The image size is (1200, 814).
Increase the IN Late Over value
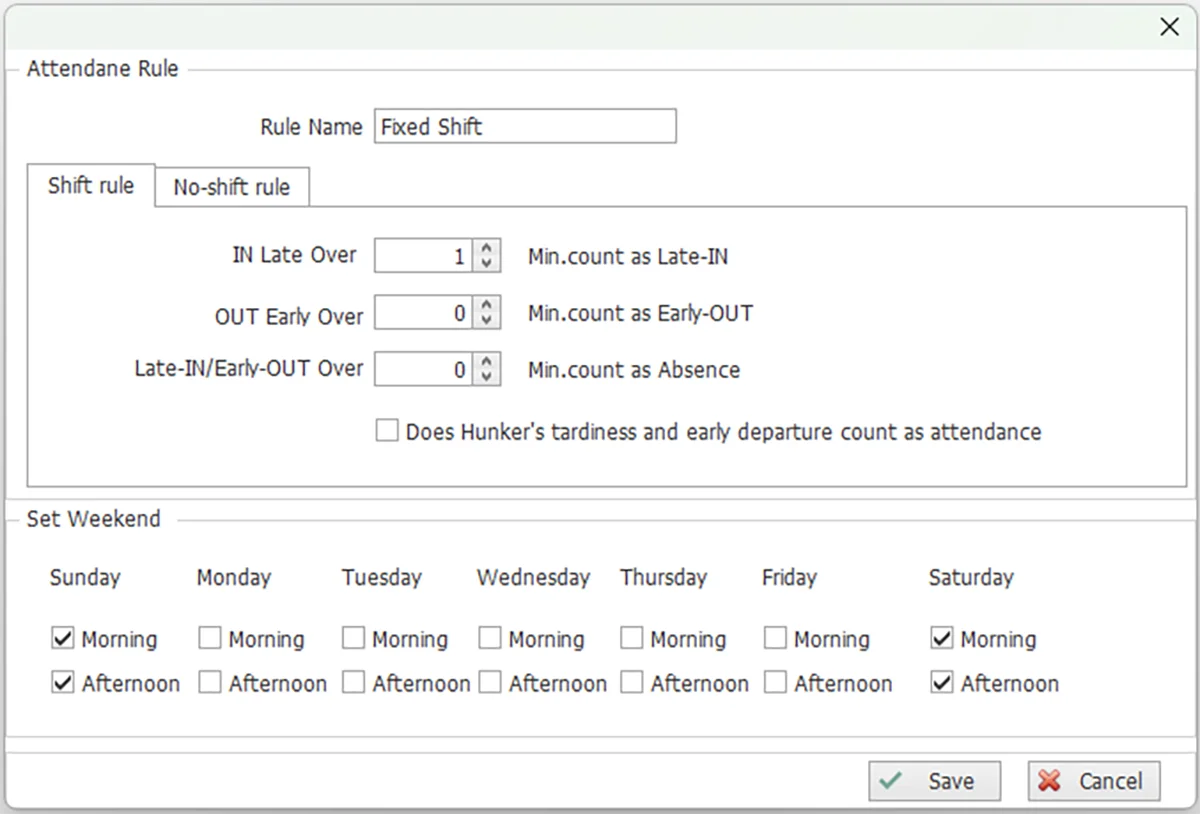(x=486, y=248)
